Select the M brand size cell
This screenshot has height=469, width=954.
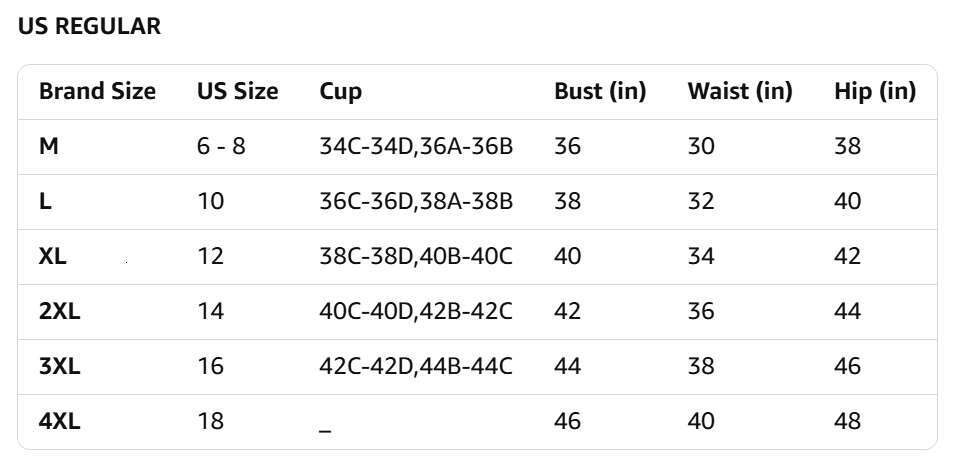coord(49,147)
